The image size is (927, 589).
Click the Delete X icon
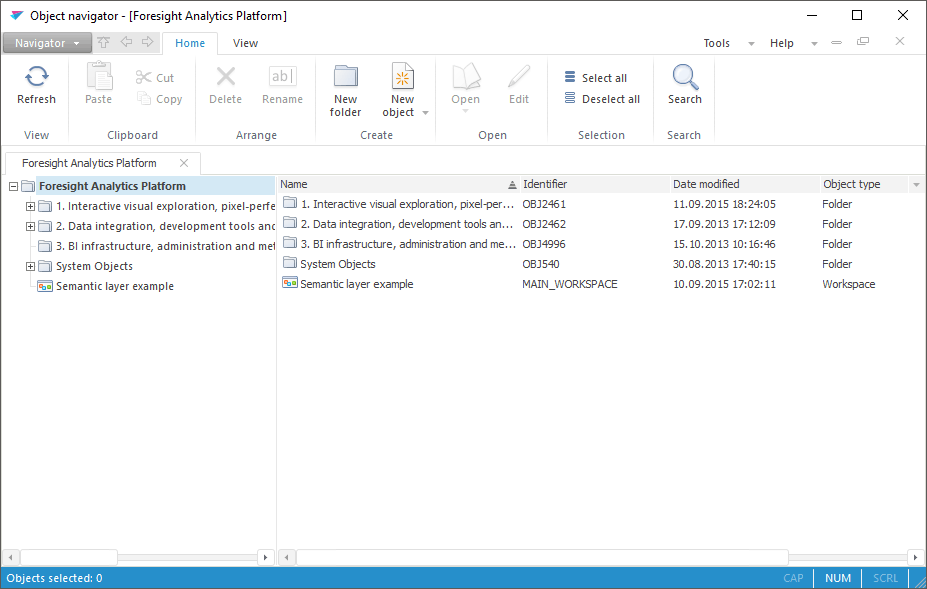click(225, 76)
